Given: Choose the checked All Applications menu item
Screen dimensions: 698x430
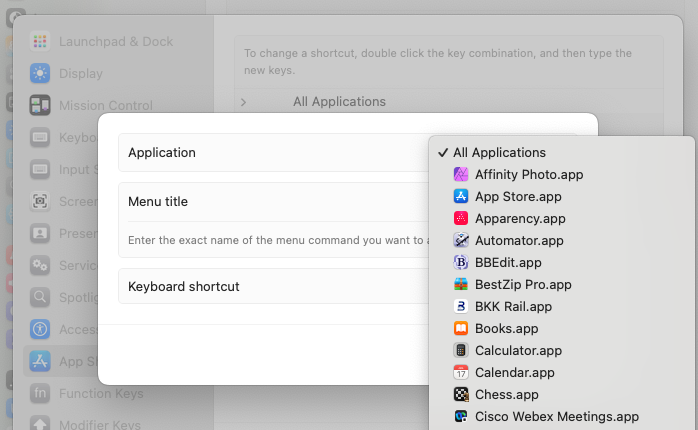Looking at the screenshot, I should point(561,153).
